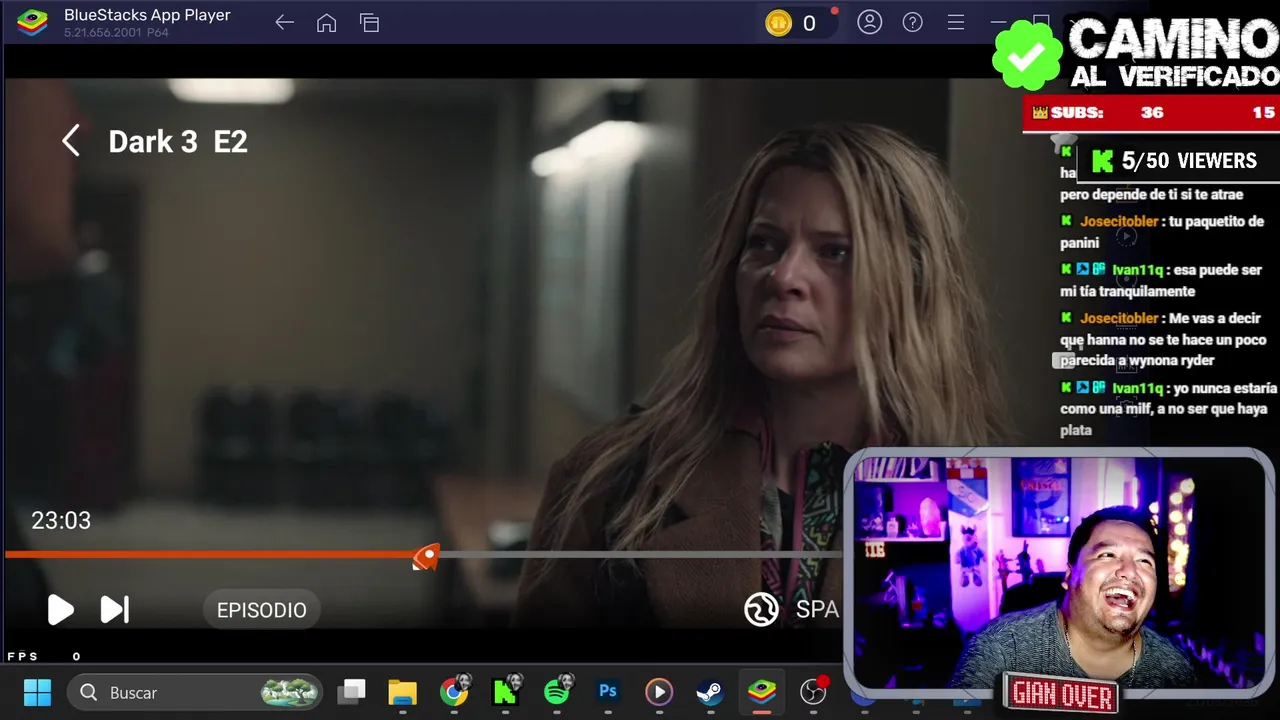The image size is (1280, 720).
Task: Click the 5/50 VIEWERS counter
Action: pyautogui.click(x=1176, y=161)
